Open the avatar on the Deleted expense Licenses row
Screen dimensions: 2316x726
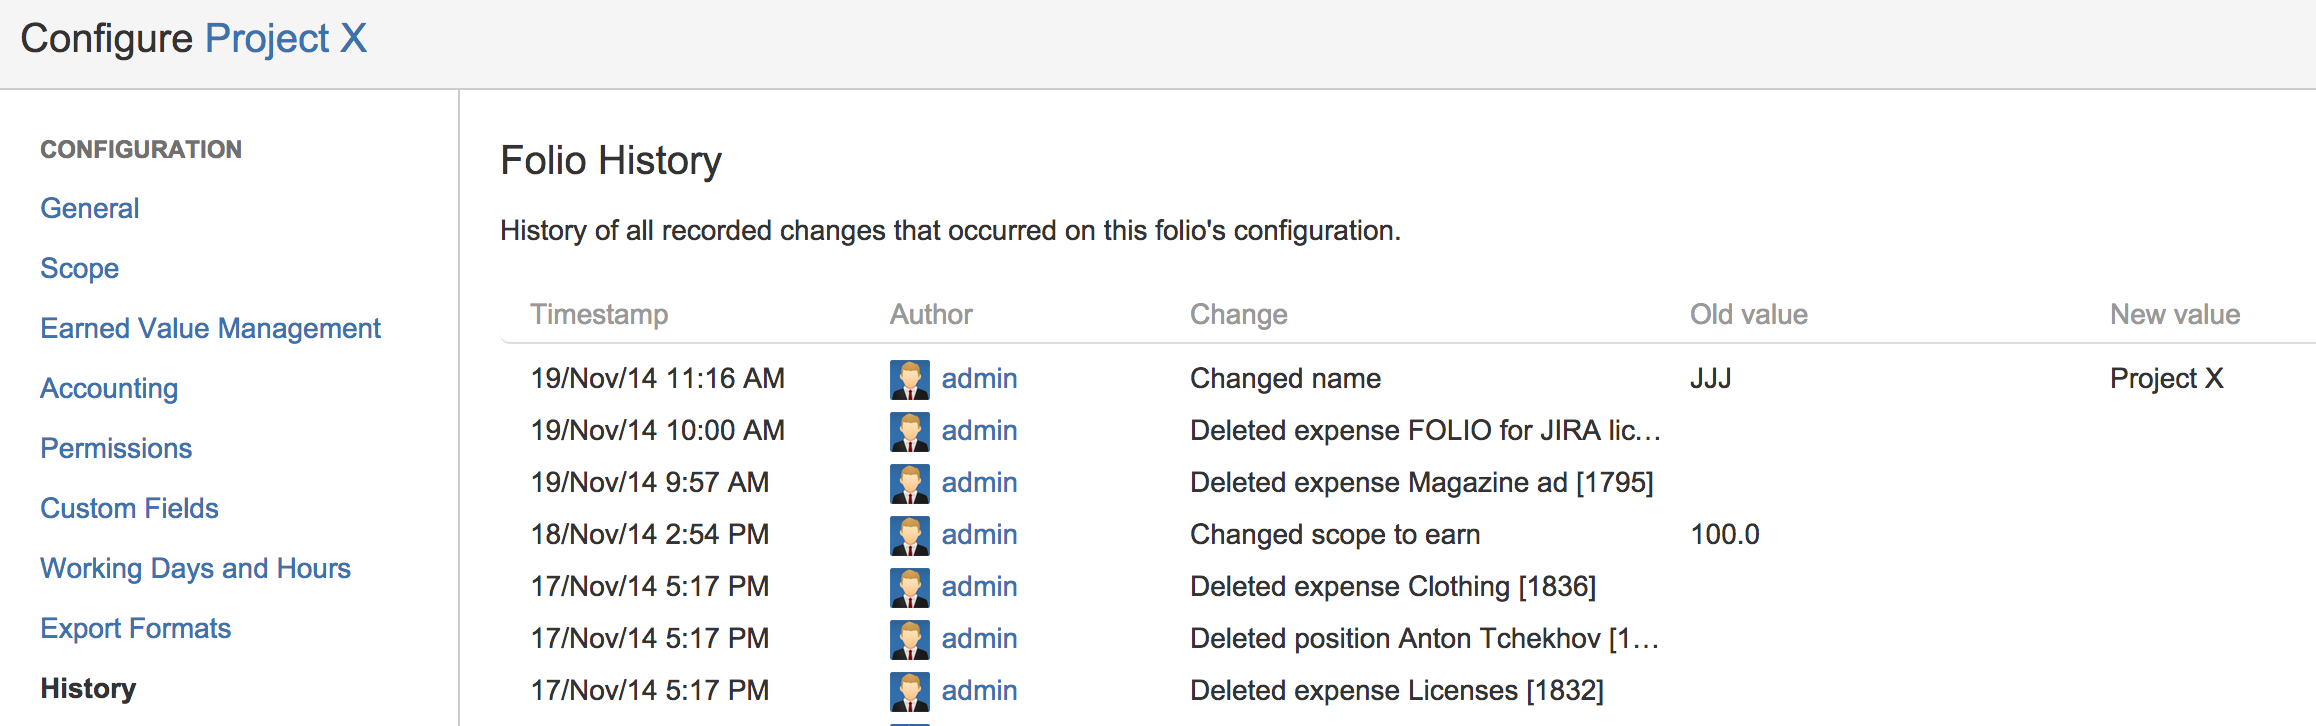910,691
